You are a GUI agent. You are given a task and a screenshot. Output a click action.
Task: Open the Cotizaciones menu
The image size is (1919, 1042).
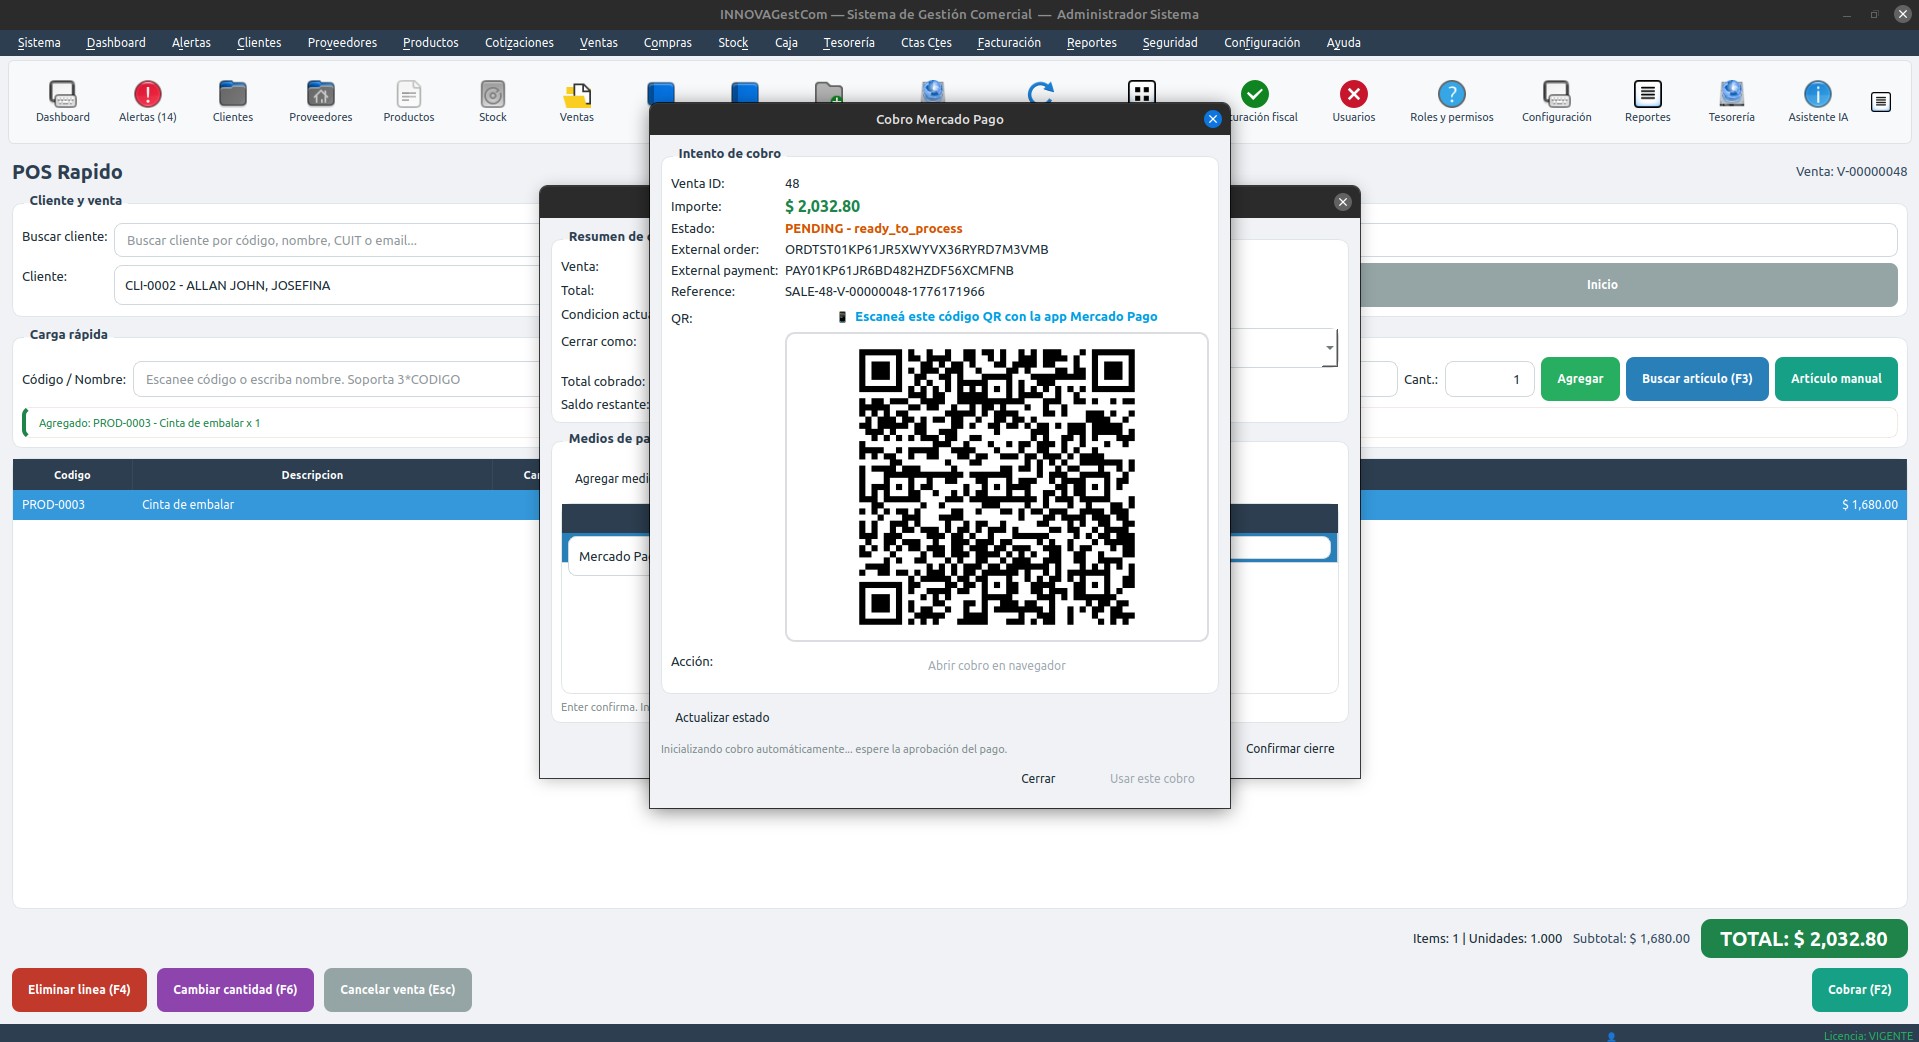tap(519, 43)
